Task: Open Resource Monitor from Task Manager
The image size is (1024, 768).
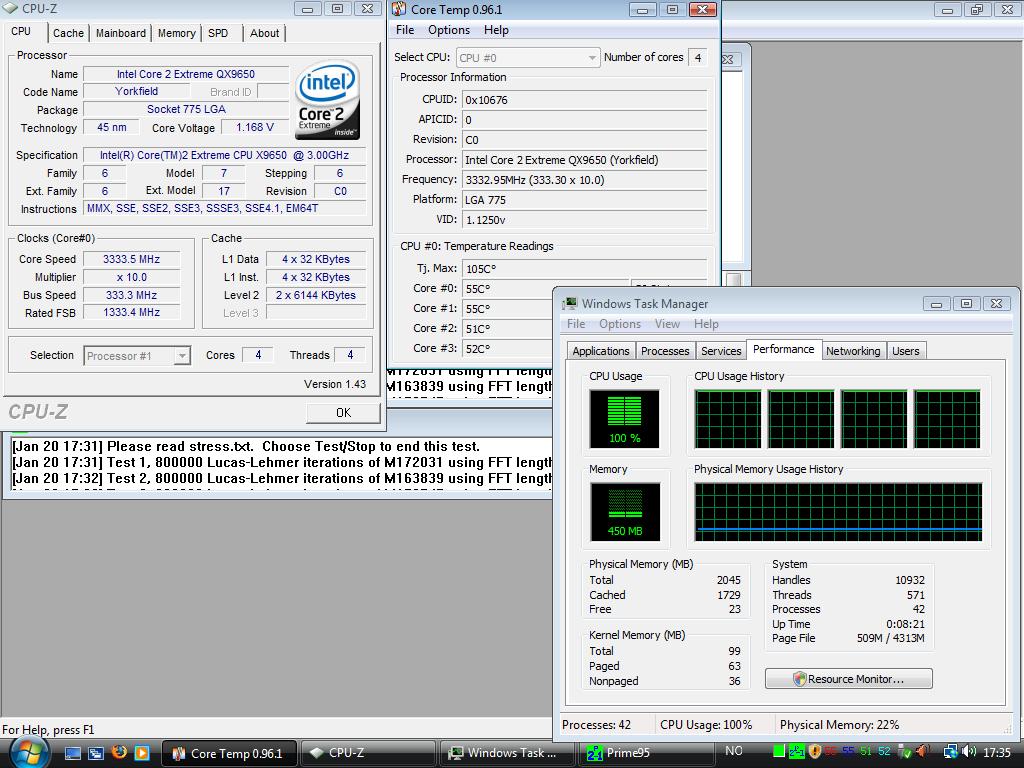Action: pyautogui.click(x=848, y=679)
